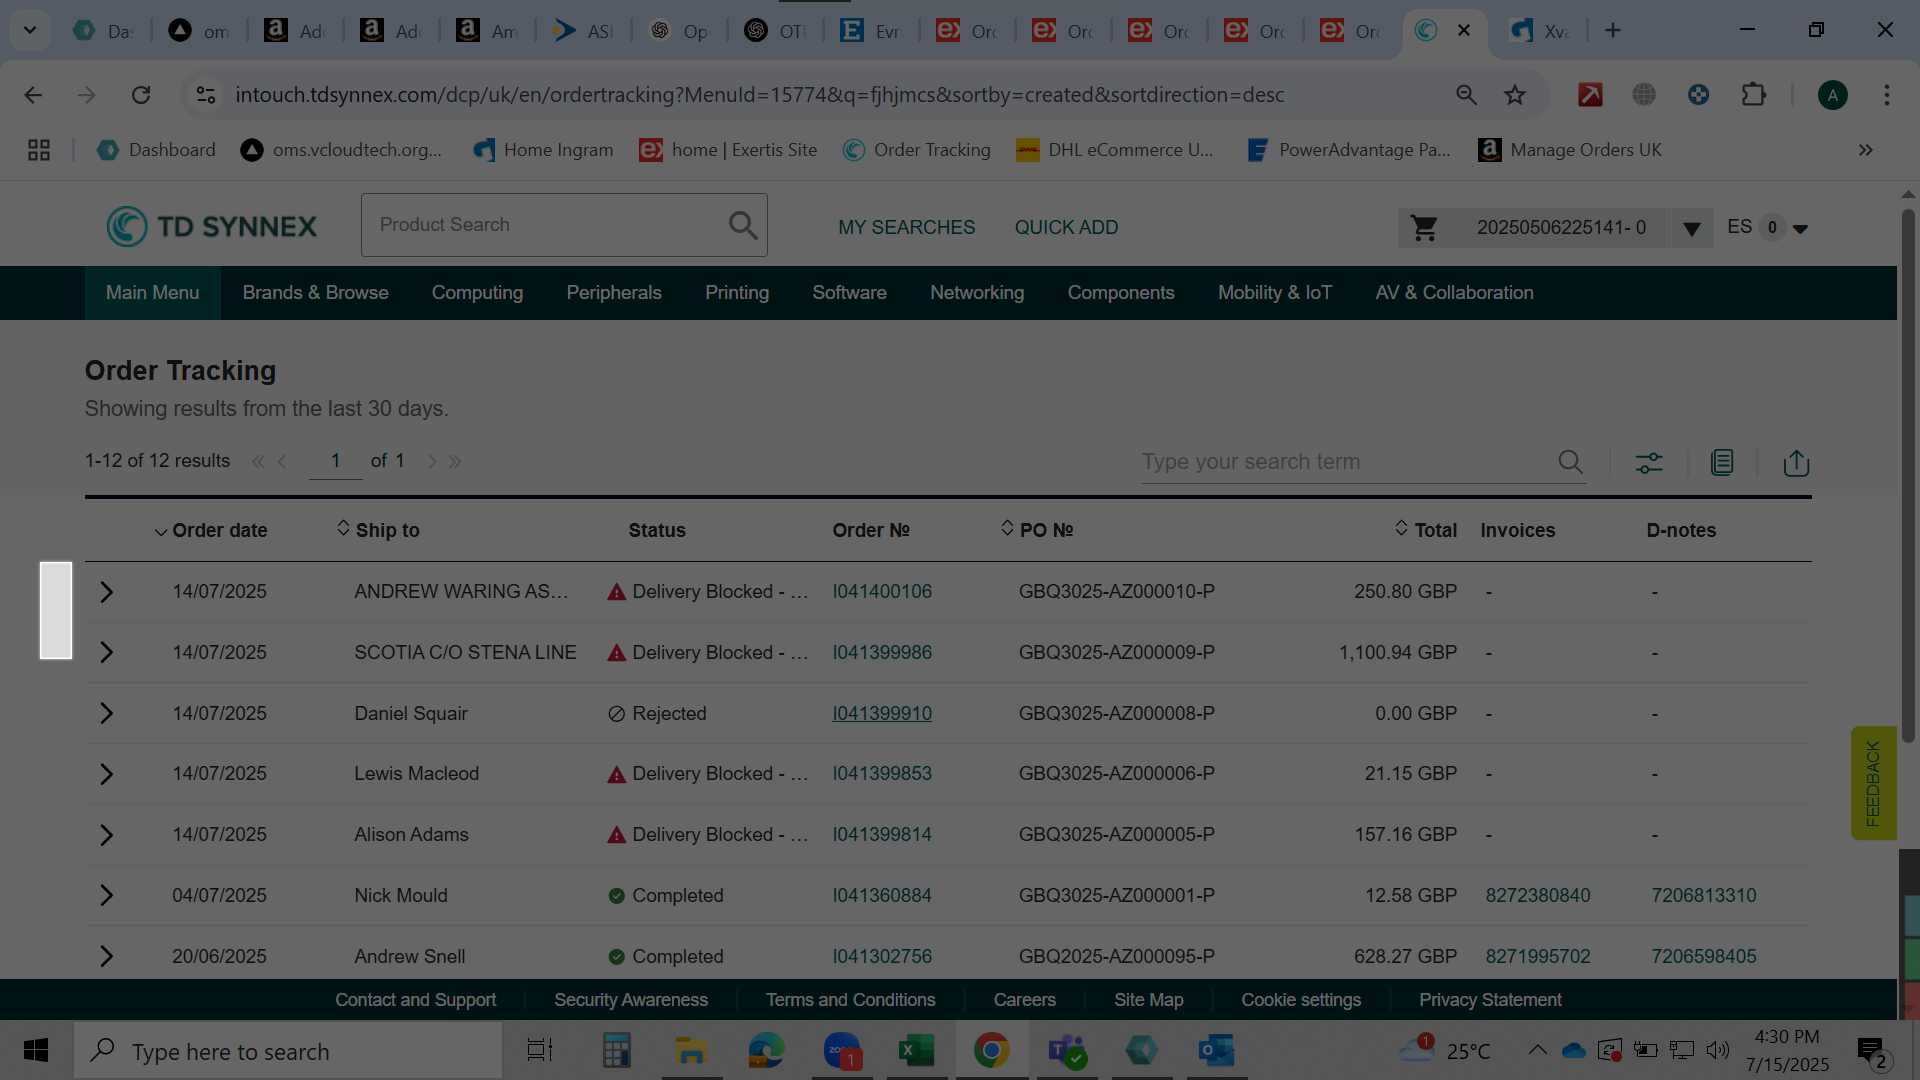Open Brands & Browse menu

tap(315, 293)
